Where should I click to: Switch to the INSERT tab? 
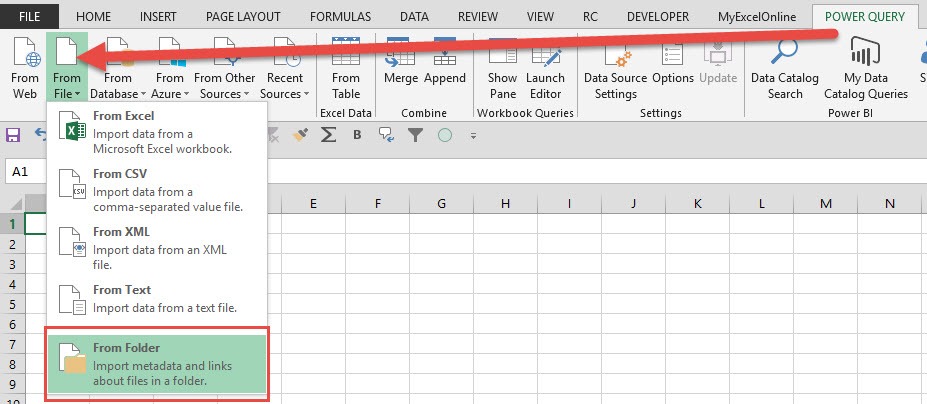pyautogui.click(x=158, y=17)
